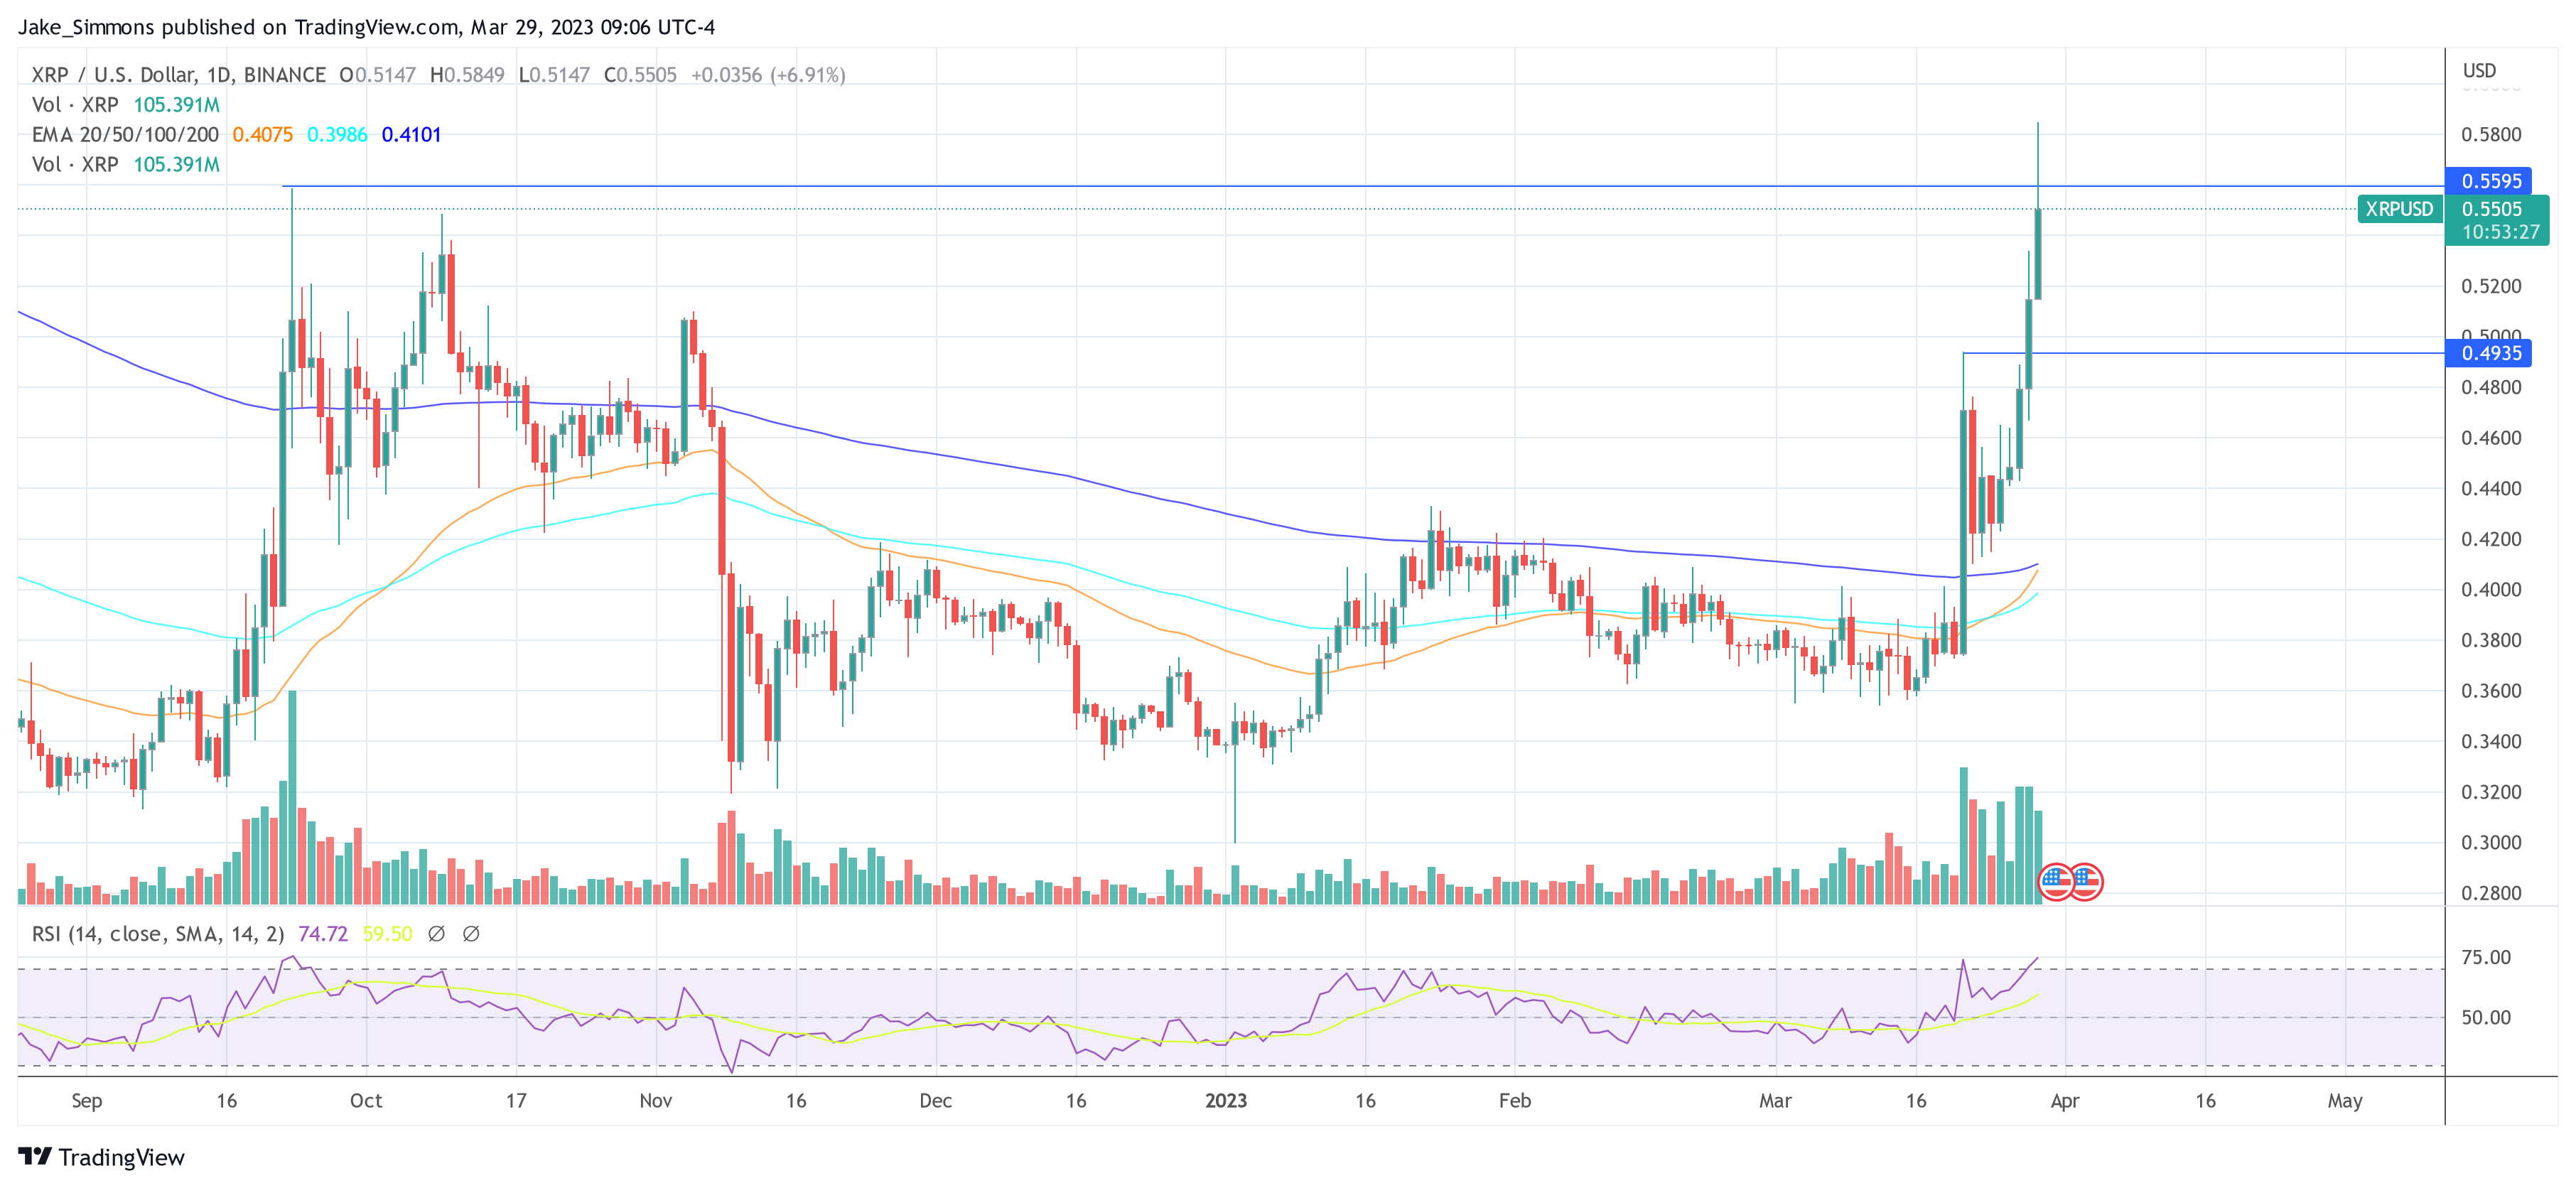The height and width of the screenshot is (1188, 2576).
Task: Click the Apr label on the time axis
Action: (2064, 1101)
